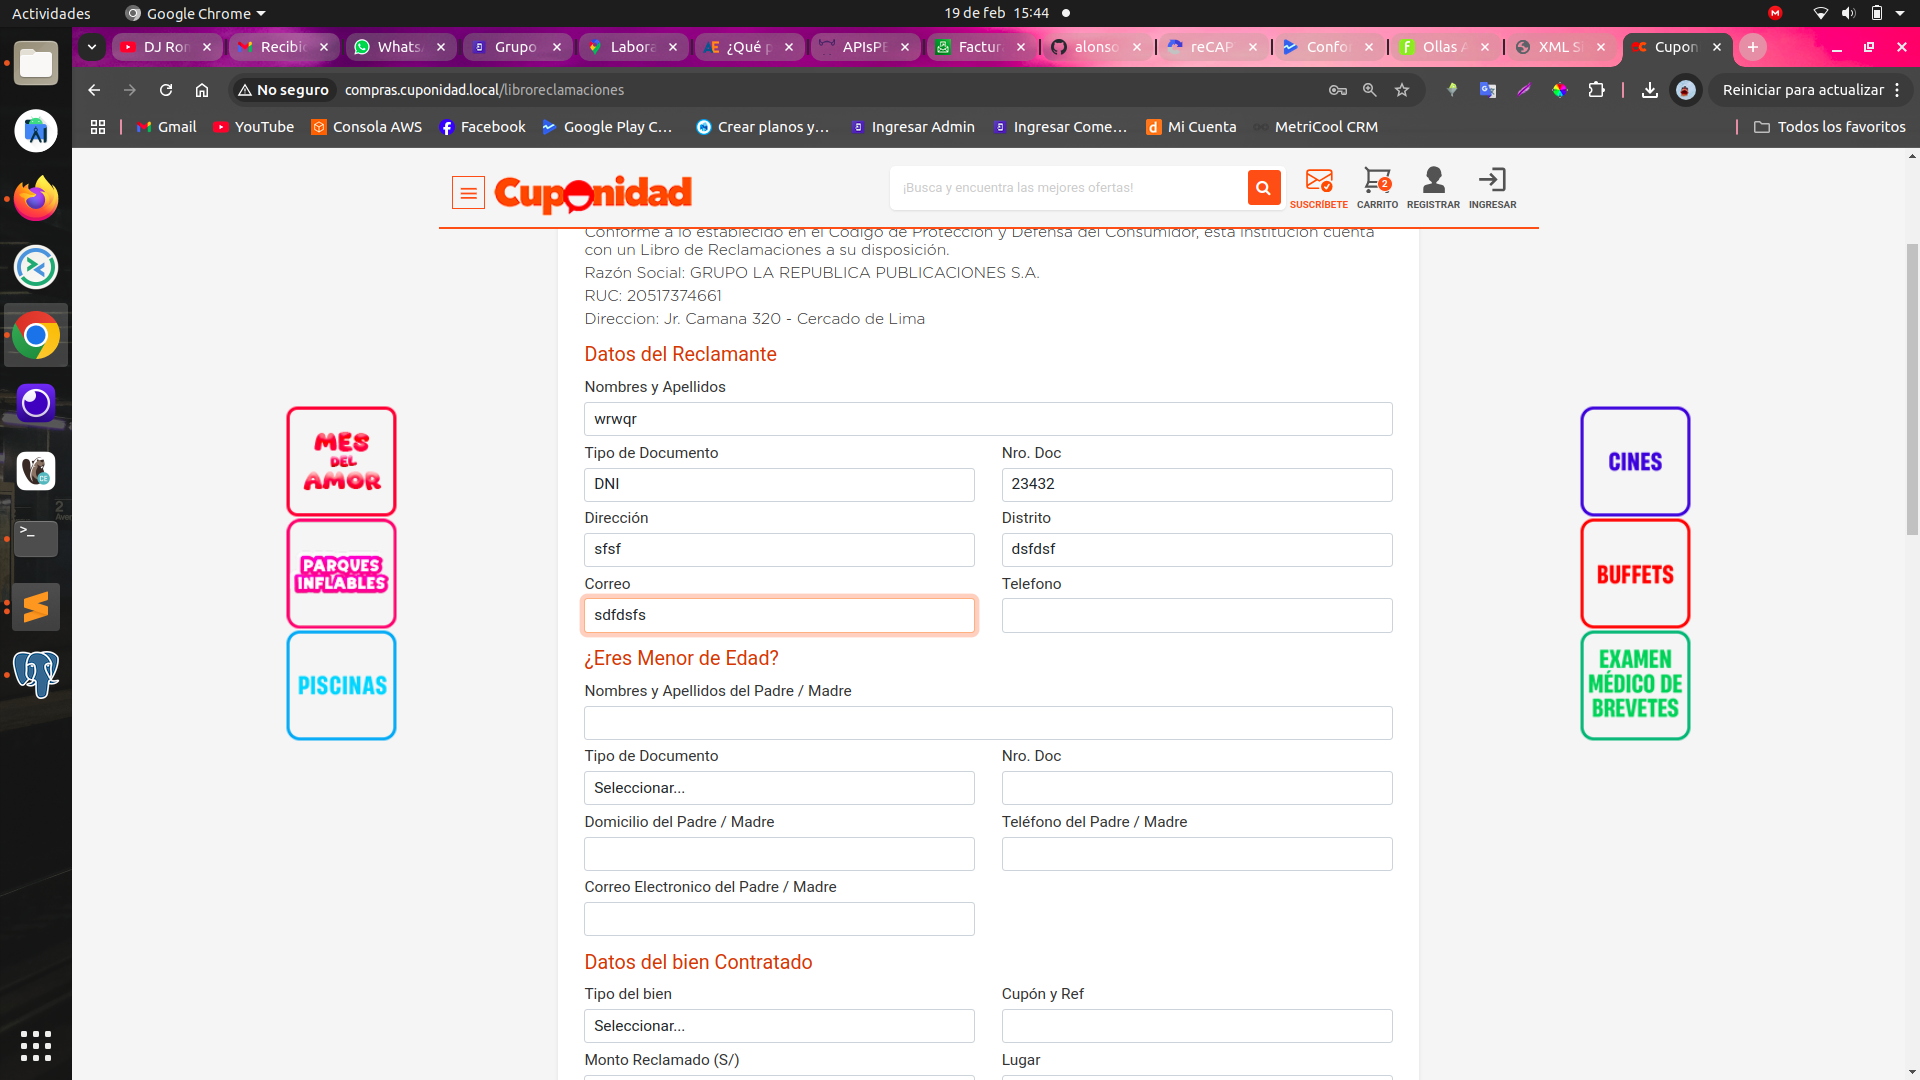
Task: Open the hamburger menu next to Cuponidad logo
Action: [x=468, y=193]
